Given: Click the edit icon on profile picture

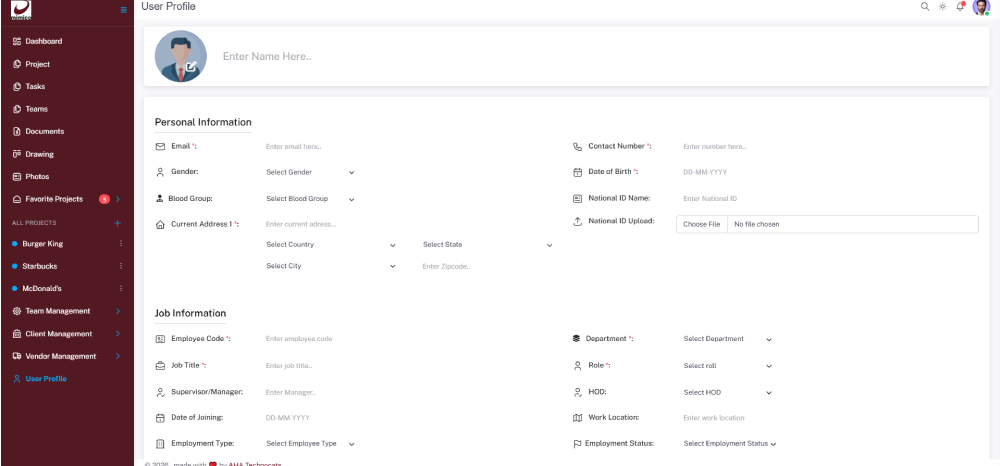Looking at the screenshot, I should tap(192, 68).
